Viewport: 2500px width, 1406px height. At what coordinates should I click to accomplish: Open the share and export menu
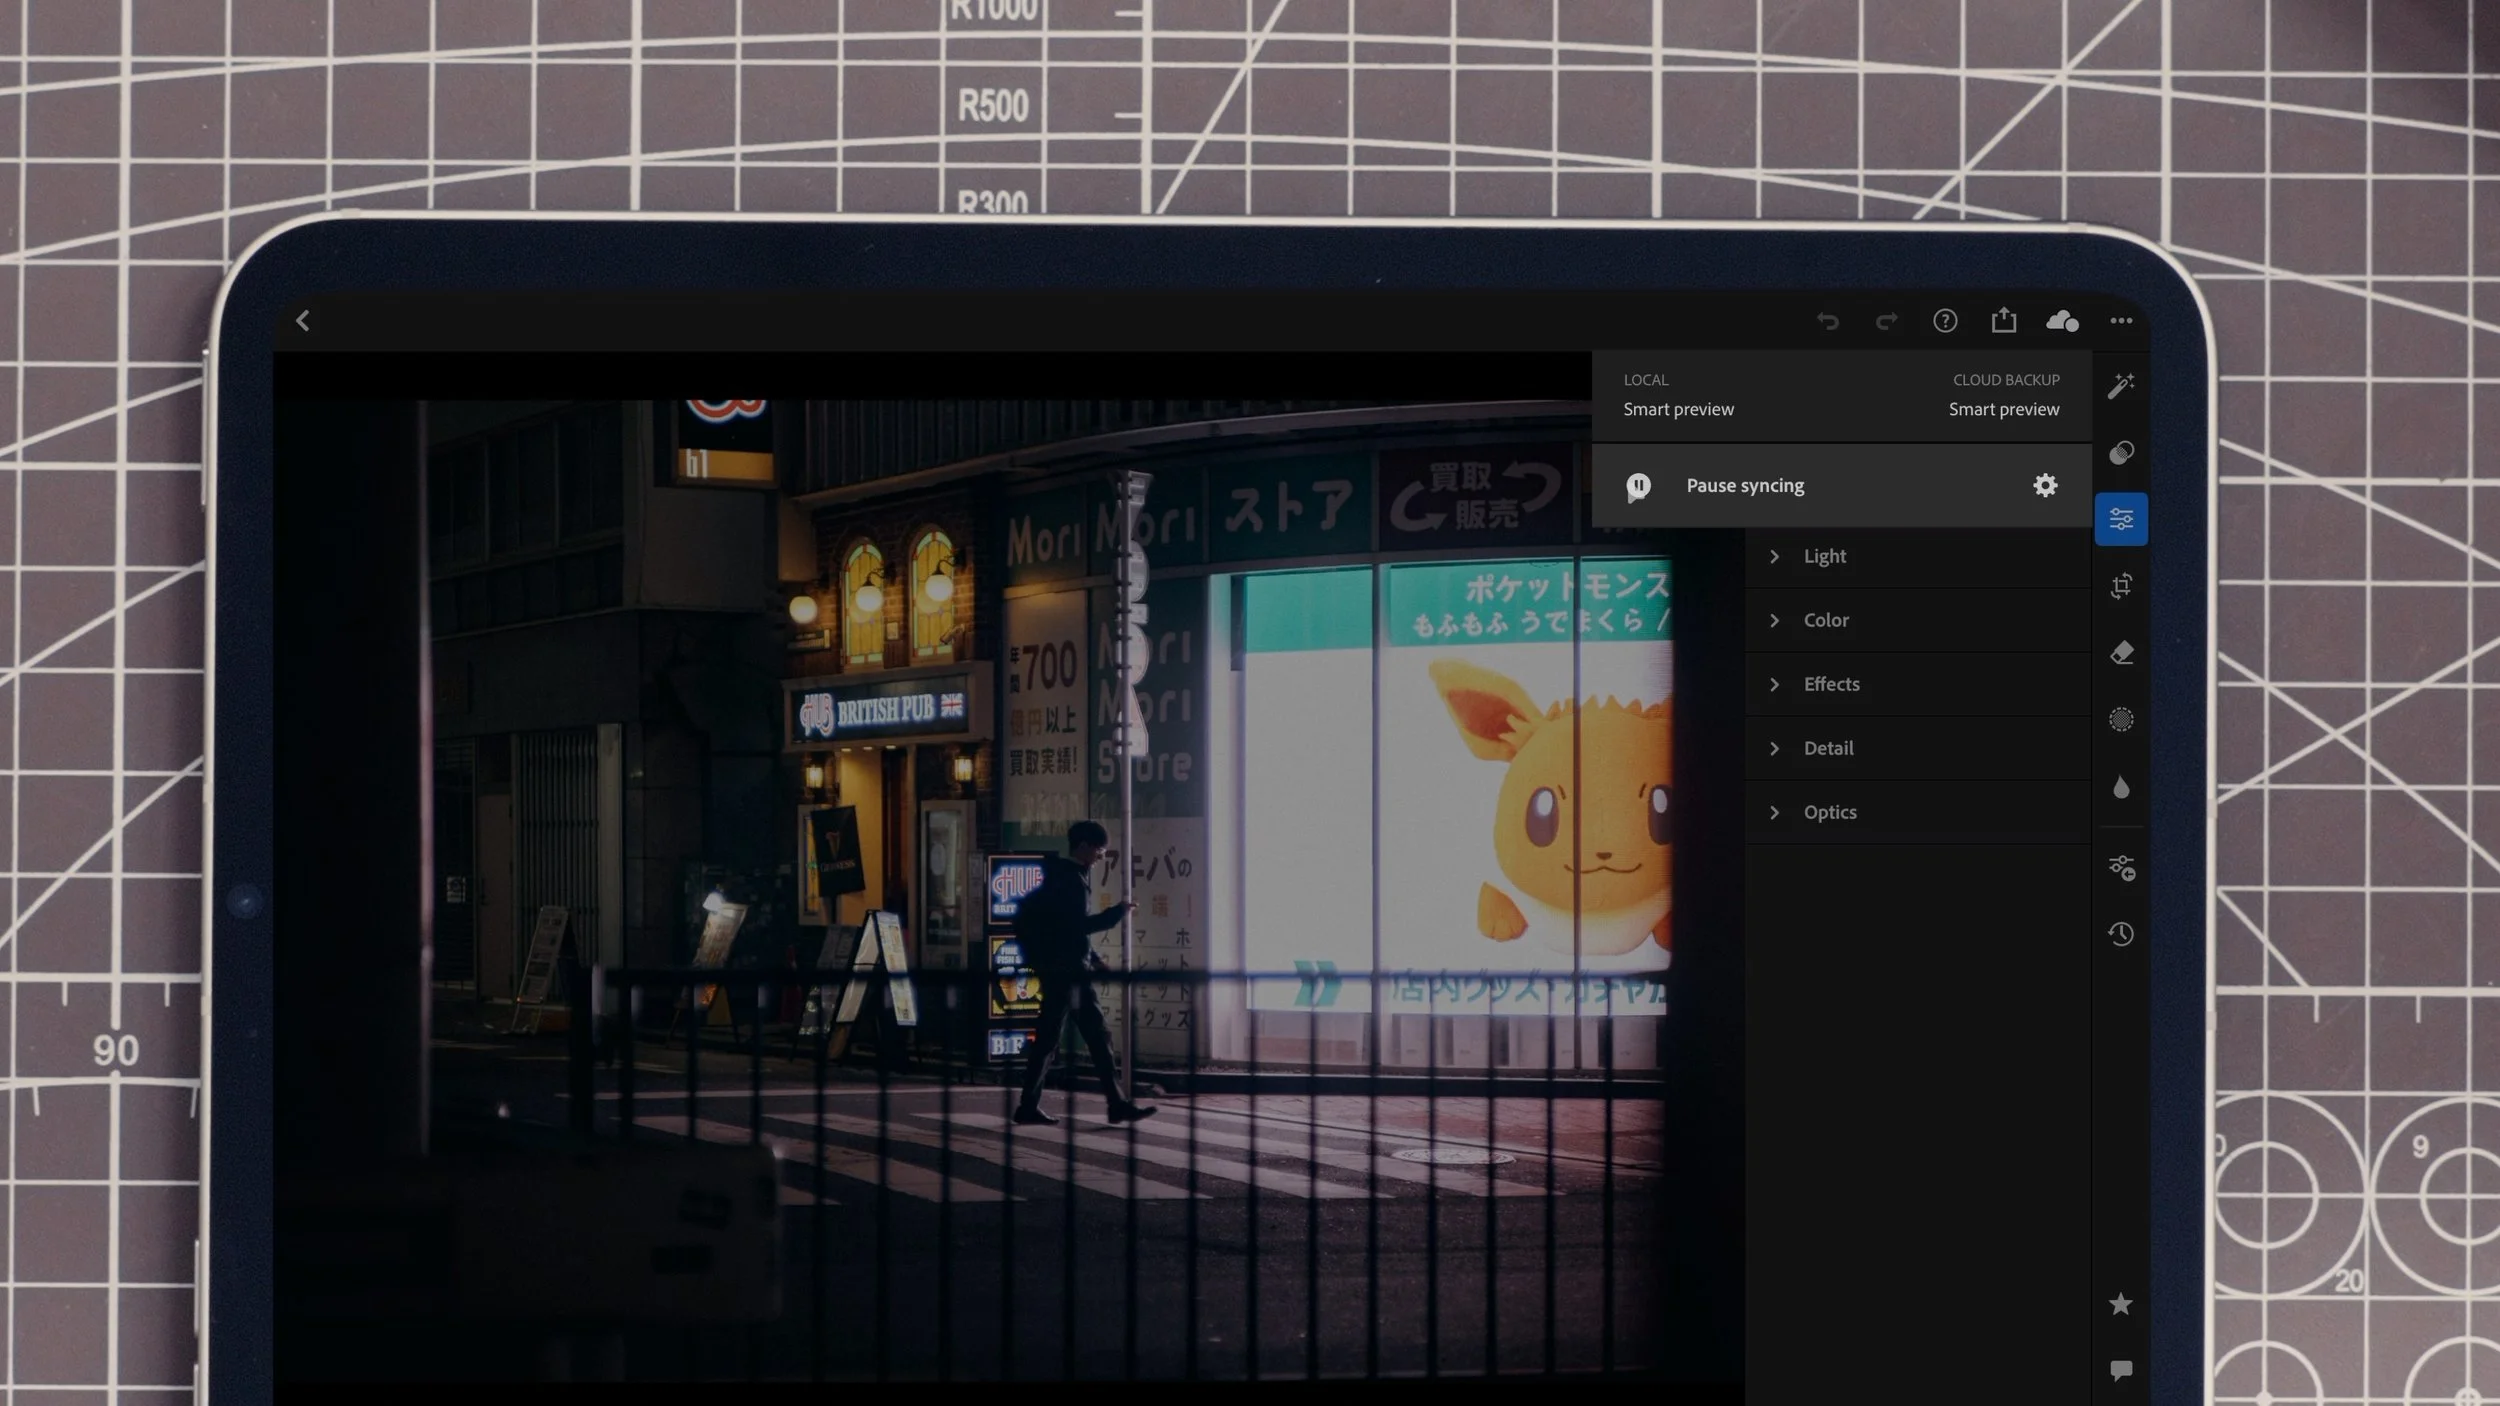coord(2004,320)
